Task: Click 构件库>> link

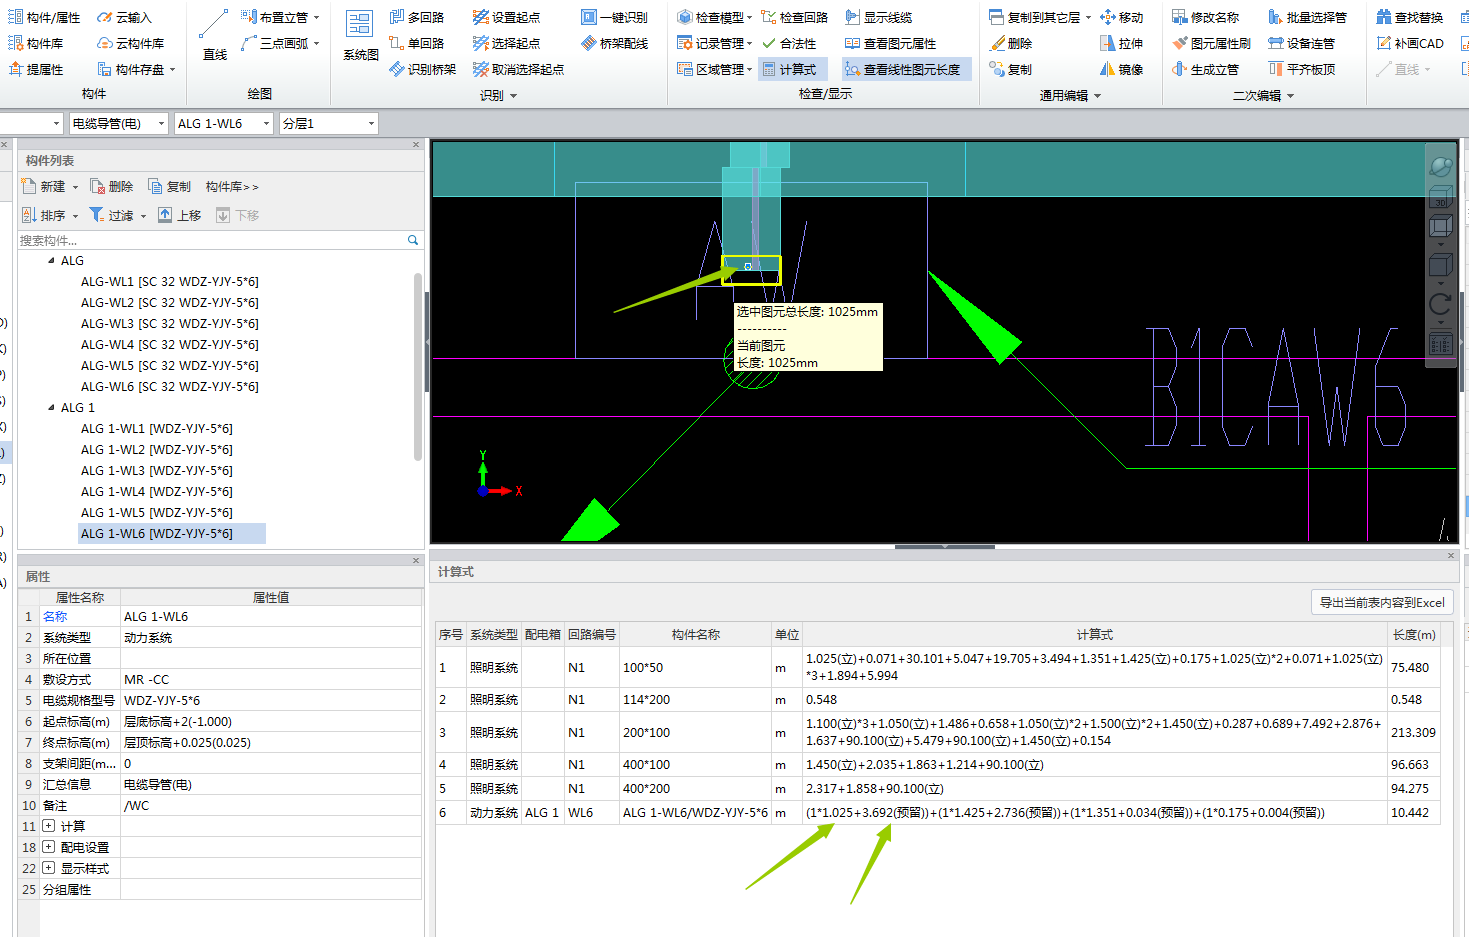Action: click(231, 186)
